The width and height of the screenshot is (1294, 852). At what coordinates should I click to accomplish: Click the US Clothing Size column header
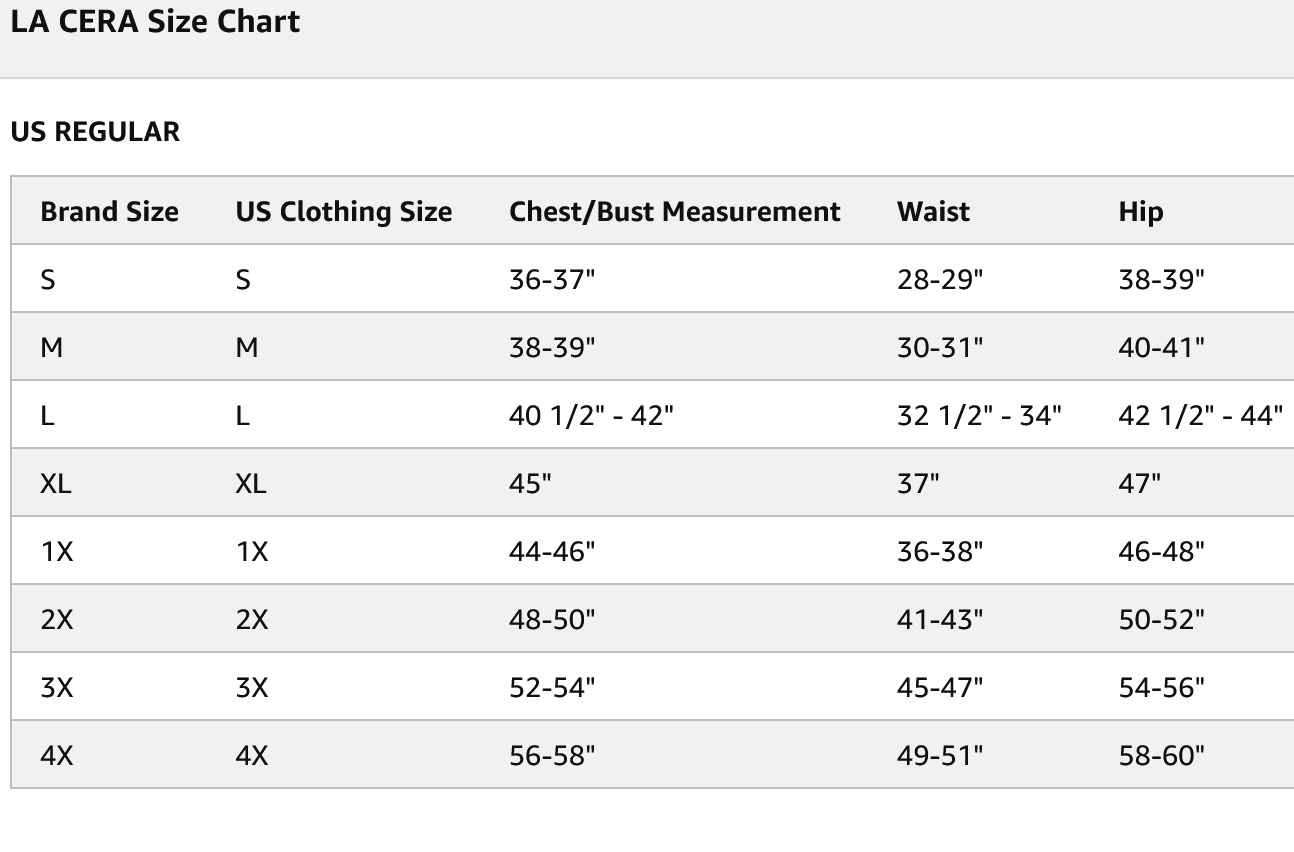click(x=344, y=212)
